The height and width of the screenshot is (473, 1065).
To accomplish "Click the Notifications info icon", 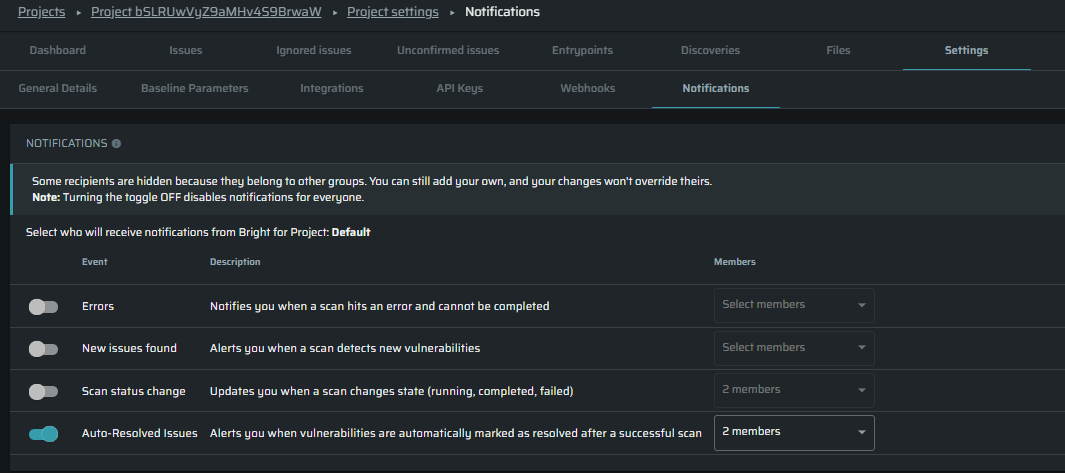I will [x=117, y=144].
